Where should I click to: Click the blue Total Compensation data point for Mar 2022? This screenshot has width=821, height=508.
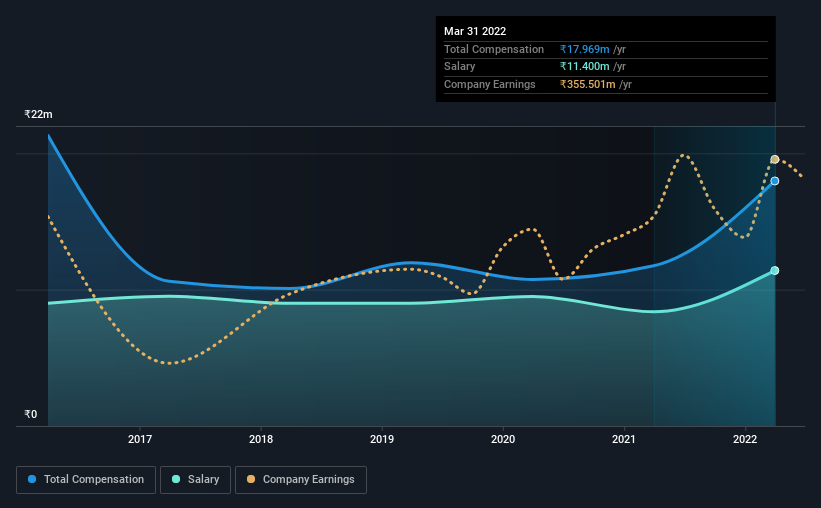(774, 181)
